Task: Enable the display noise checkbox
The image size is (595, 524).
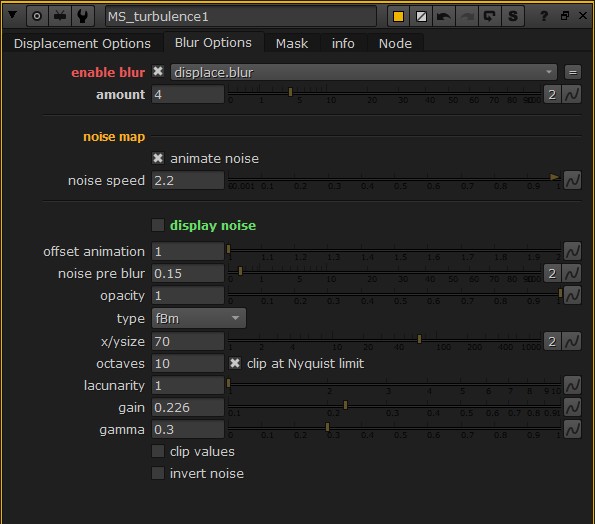Action: click(x=158, y=225)
